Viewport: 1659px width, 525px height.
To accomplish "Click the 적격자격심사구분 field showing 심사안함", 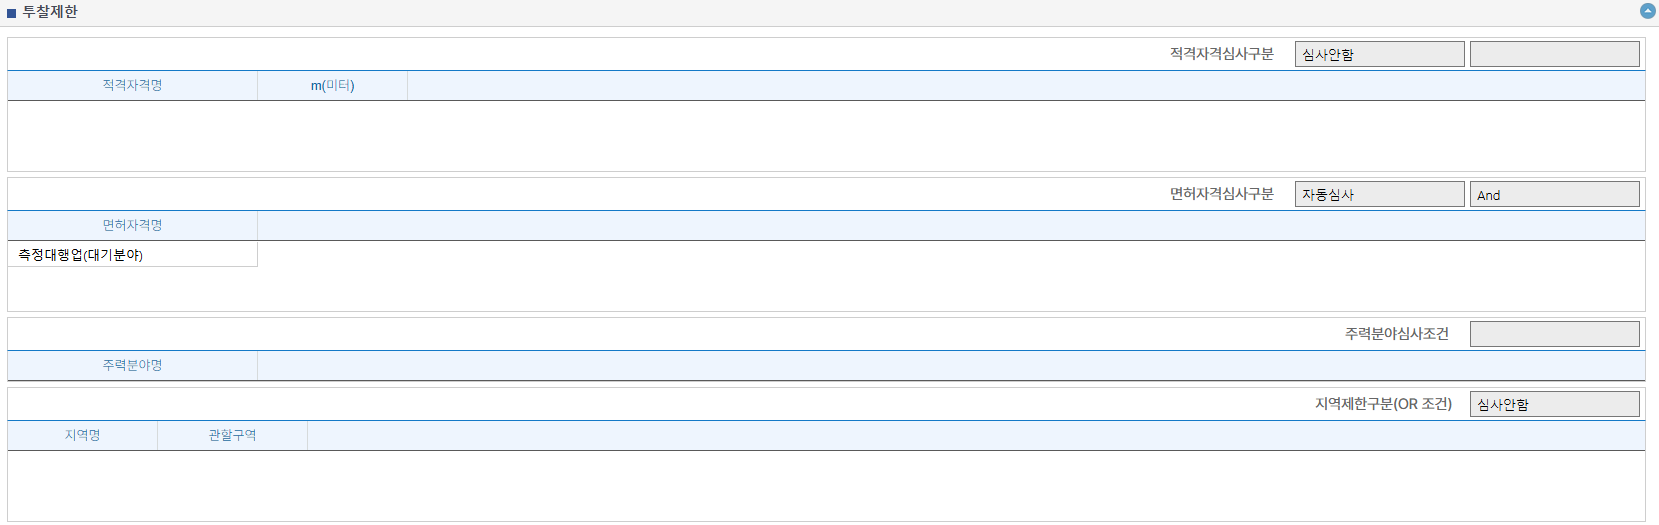I will (1379, 54).
